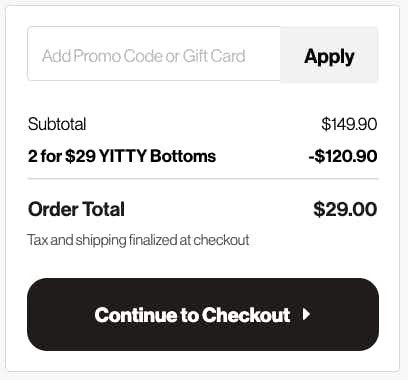Click the $149.90 subtotal amount
Screen dimensions: 408x380
pos(349,124)
